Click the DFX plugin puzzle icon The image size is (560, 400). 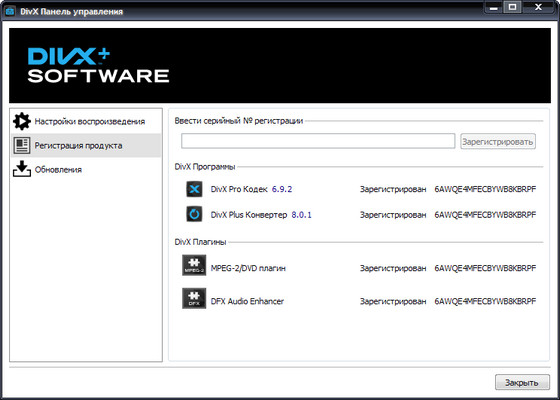pyautogui.click(x=194, y=298)
